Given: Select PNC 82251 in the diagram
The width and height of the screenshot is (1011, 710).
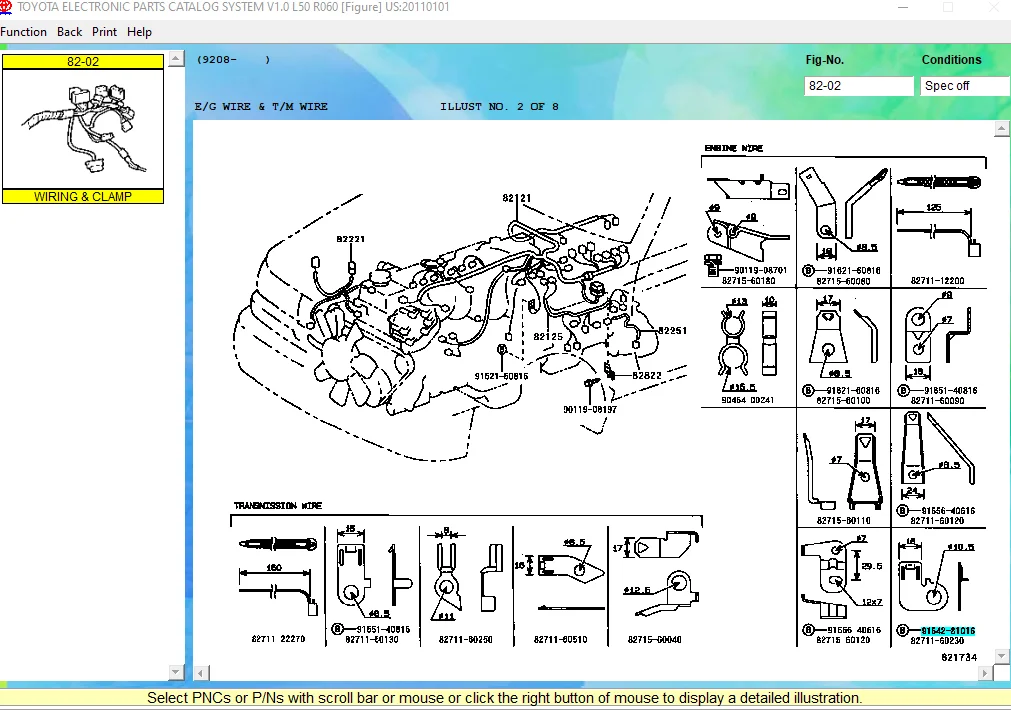Looking at the screenshot, I should click(672, 330).
